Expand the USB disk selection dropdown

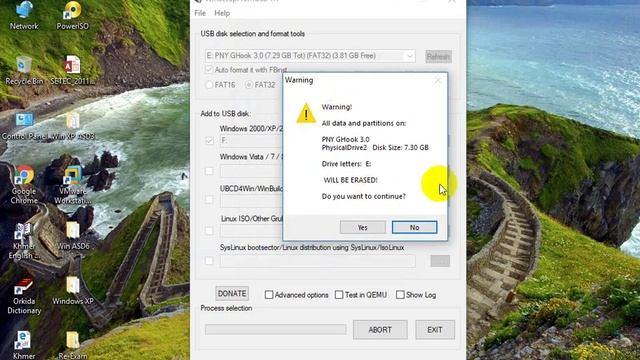click(x=409, y=56)
